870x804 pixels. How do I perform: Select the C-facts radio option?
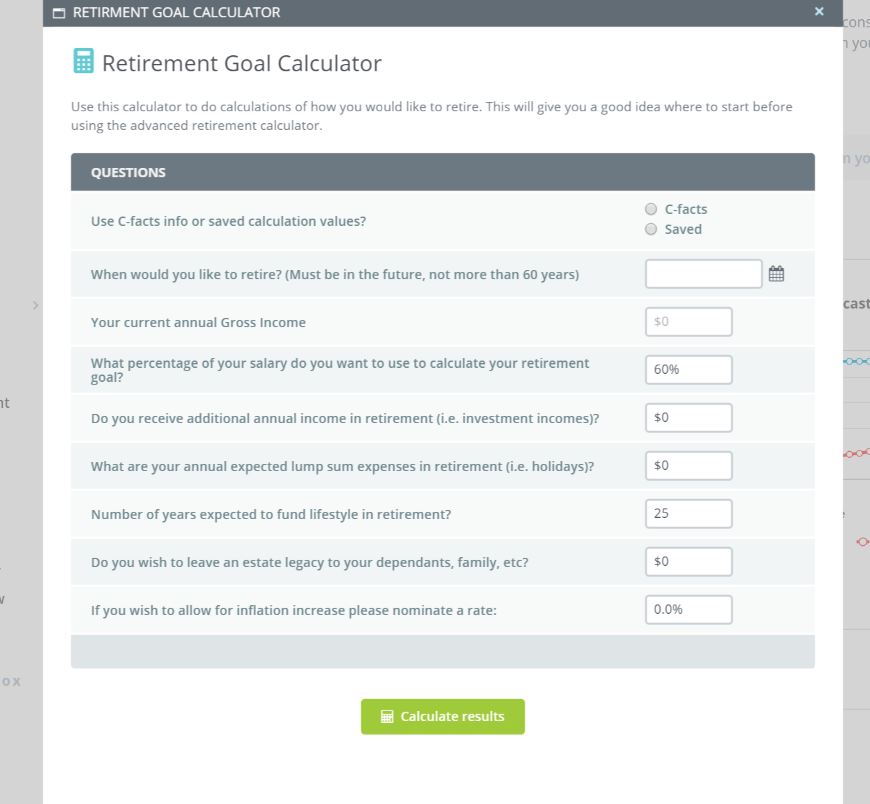pyautogui.click(x=652, y=210)
